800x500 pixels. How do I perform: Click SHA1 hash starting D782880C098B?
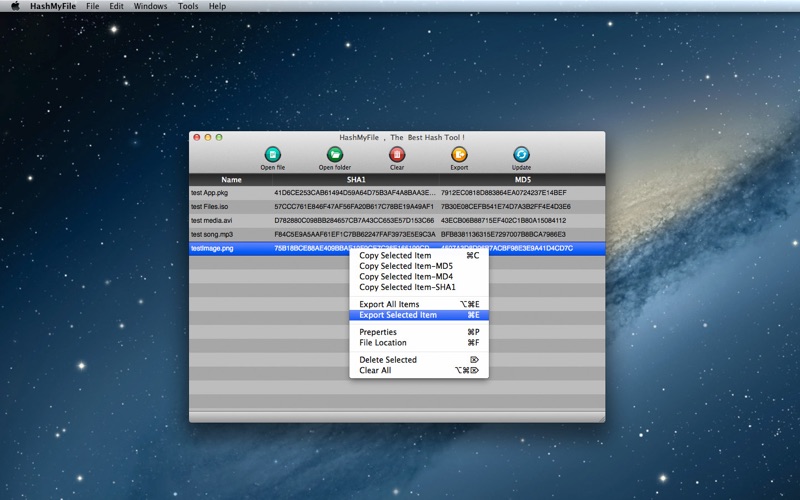click(354, 220)
